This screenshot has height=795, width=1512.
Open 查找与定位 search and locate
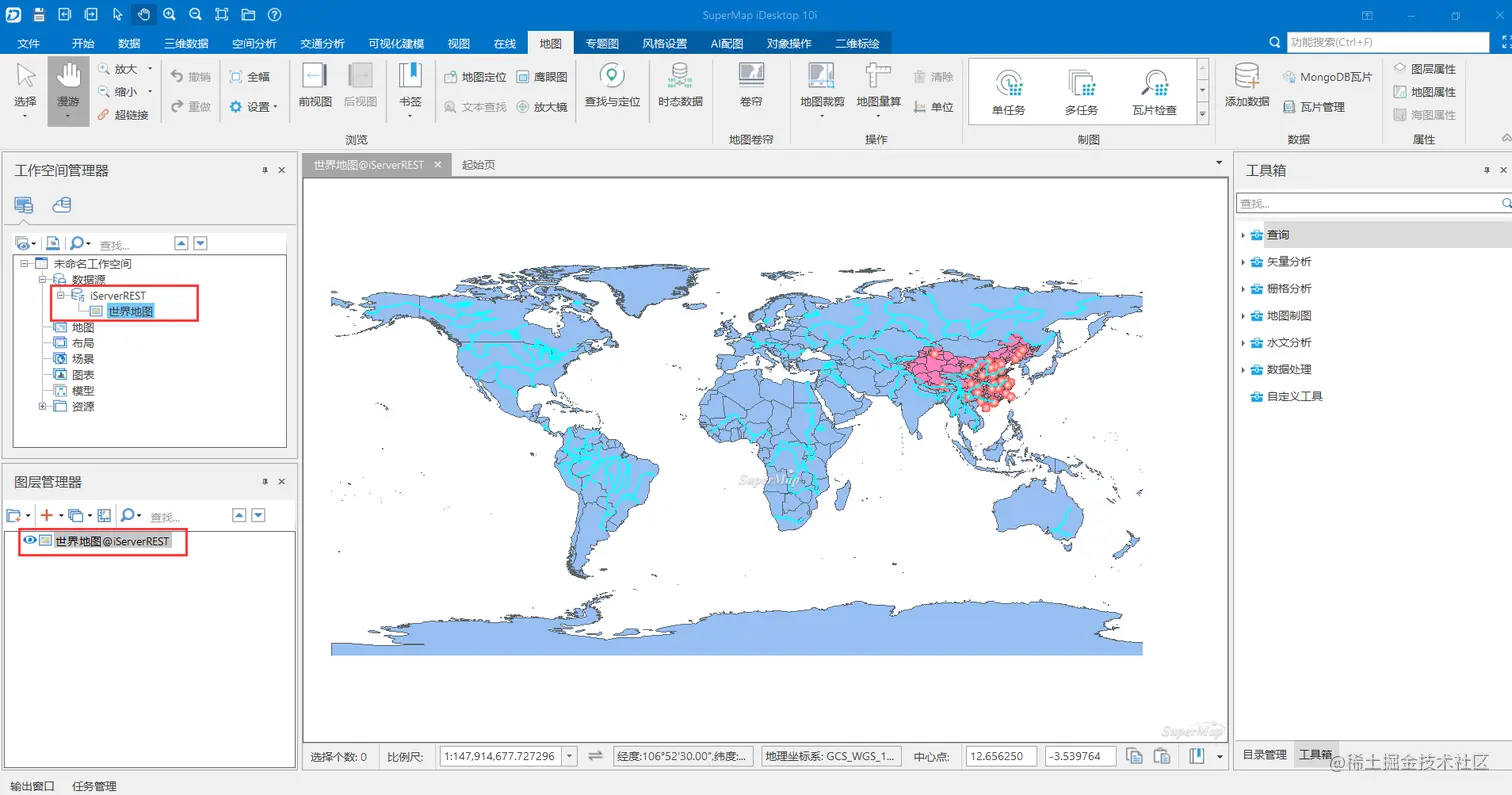coord(612,85)
